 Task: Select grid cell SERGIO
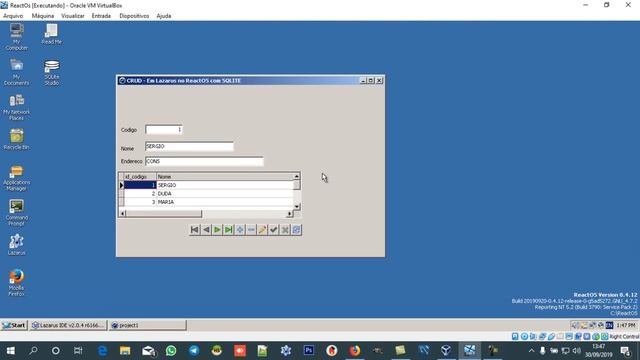click(x=224, y=185)
